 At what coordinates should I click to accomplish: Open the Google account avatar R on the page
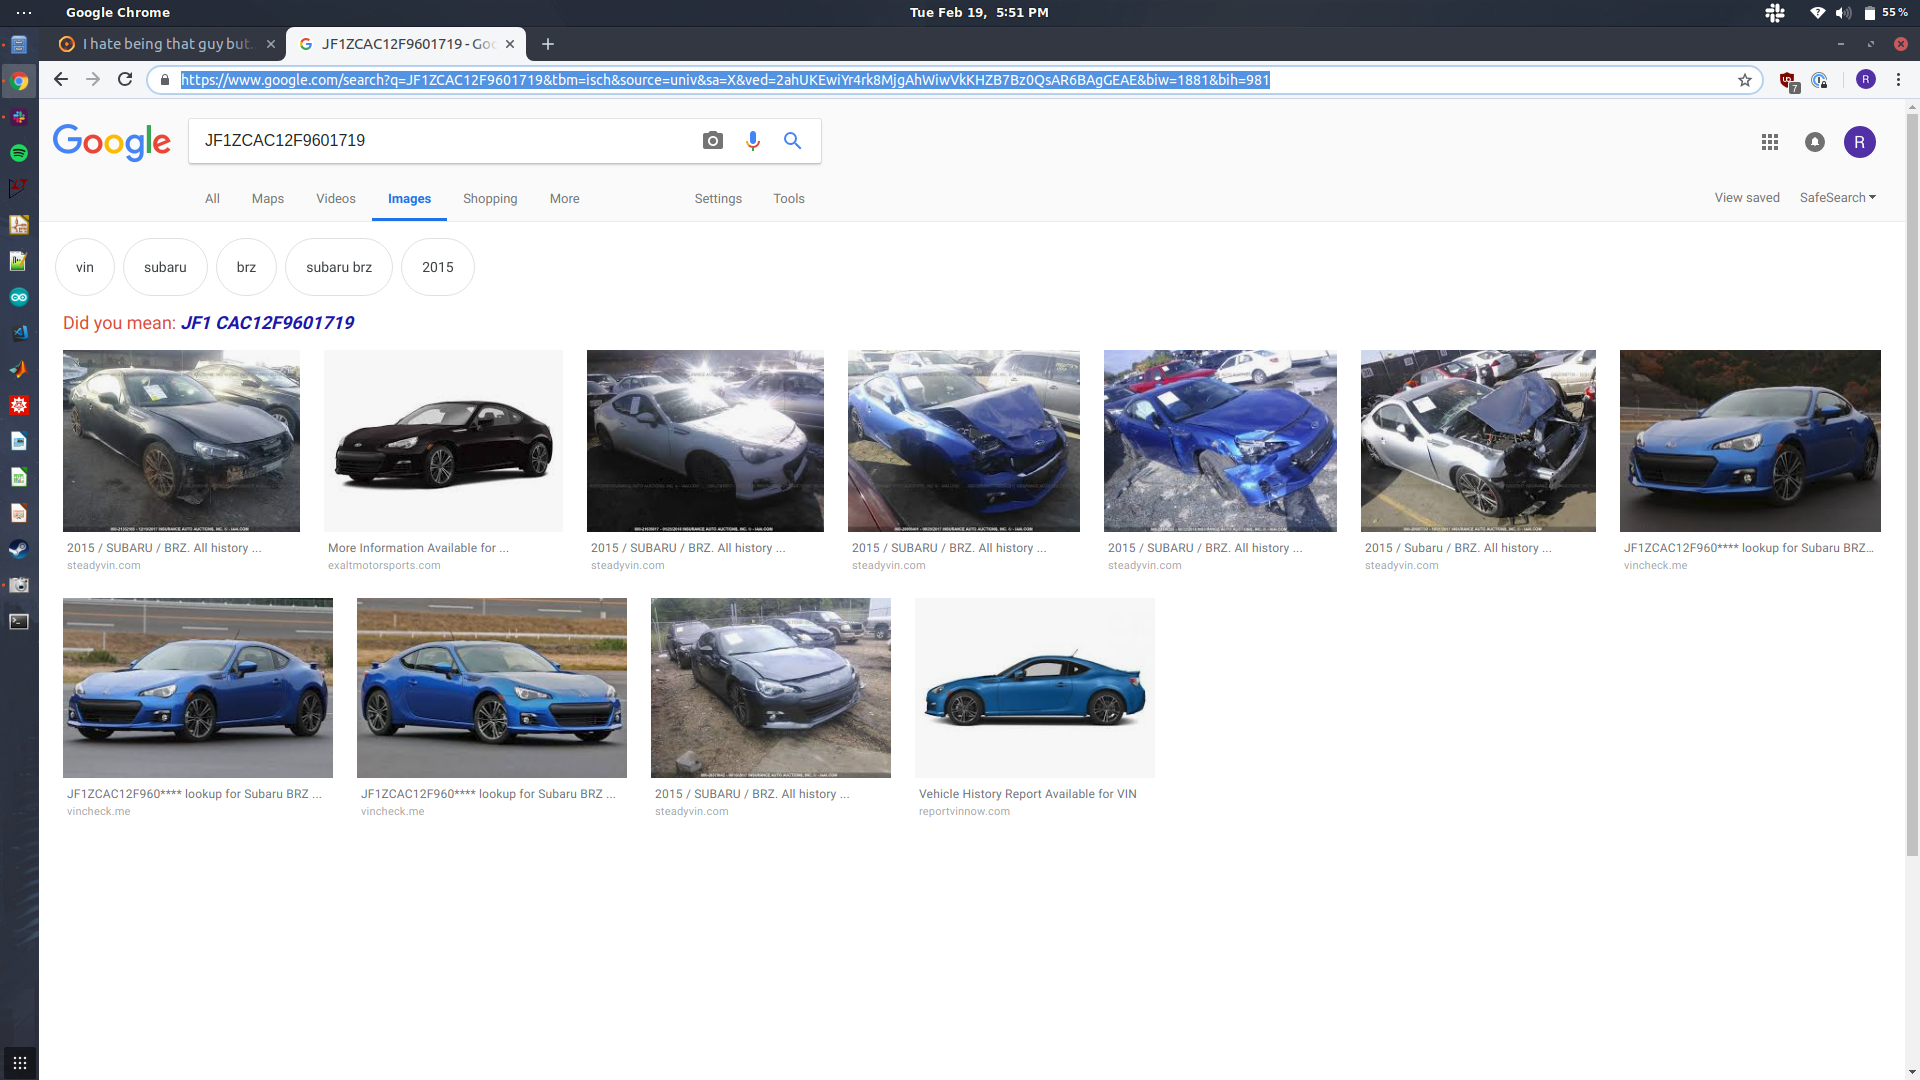point(1860,142)
